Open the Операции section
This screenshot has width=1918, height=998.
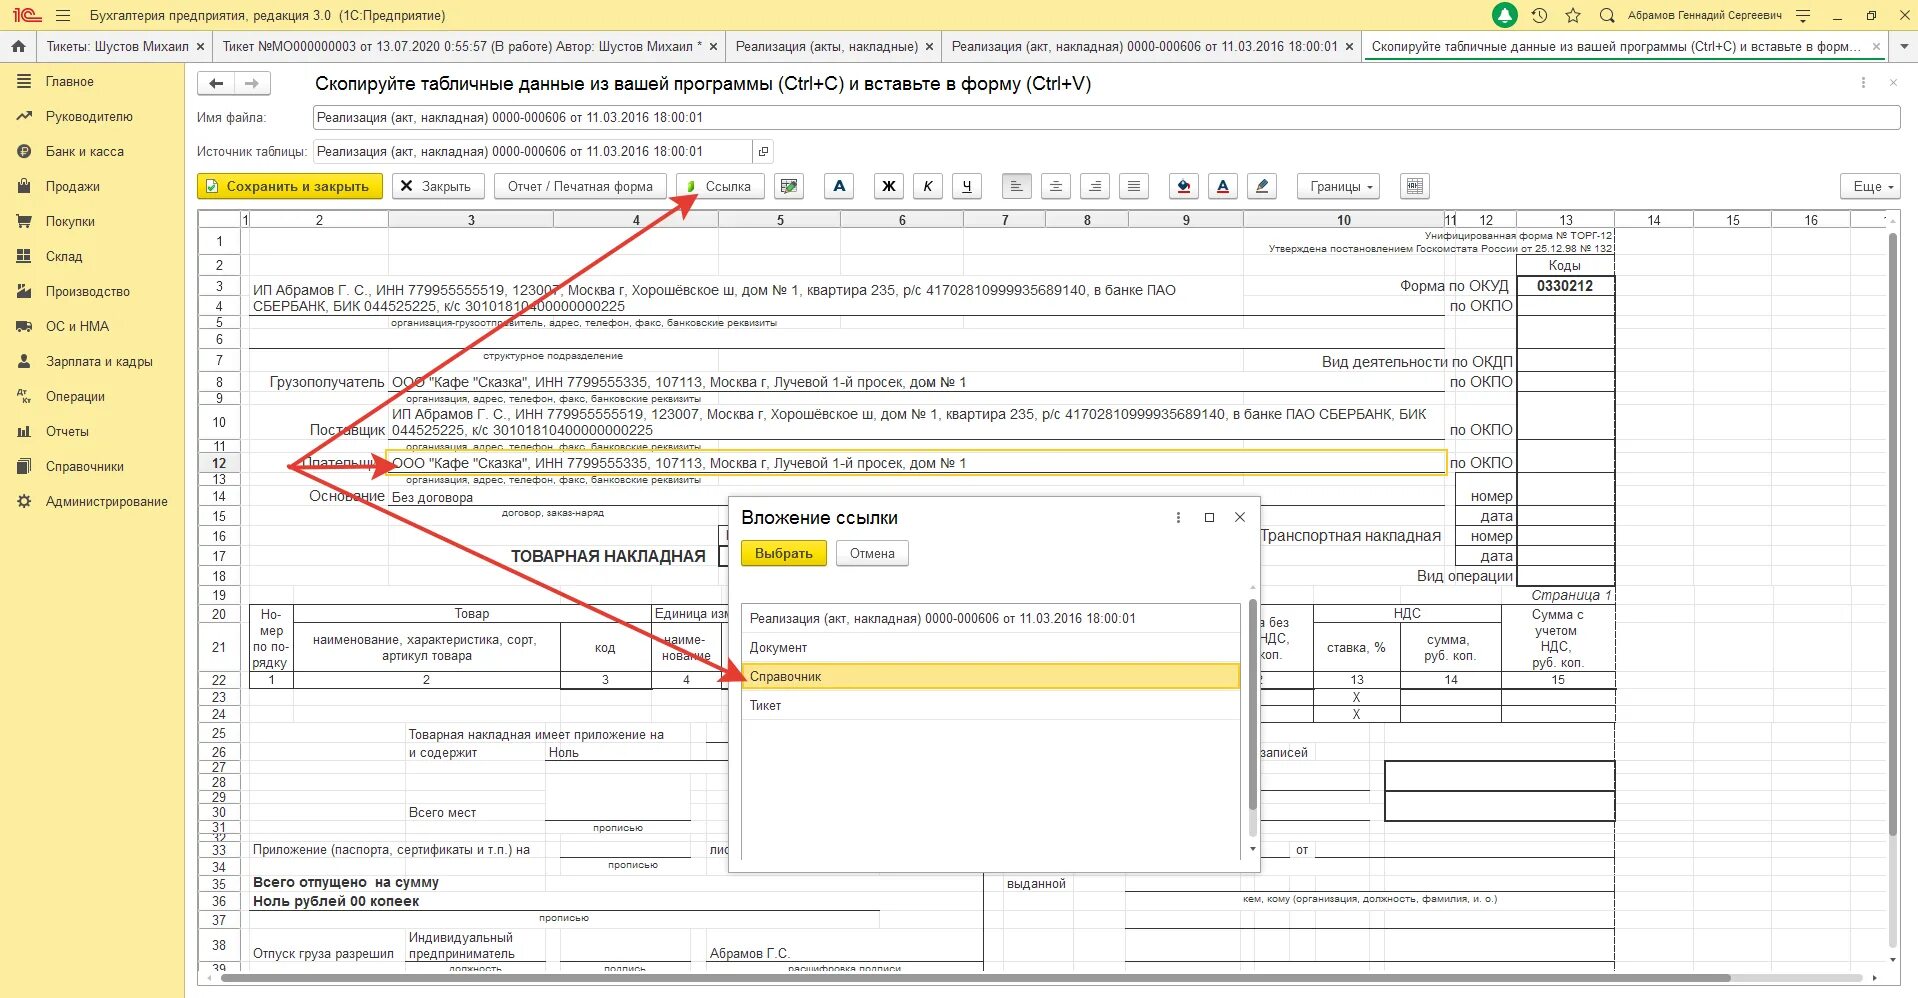point(75,396)
